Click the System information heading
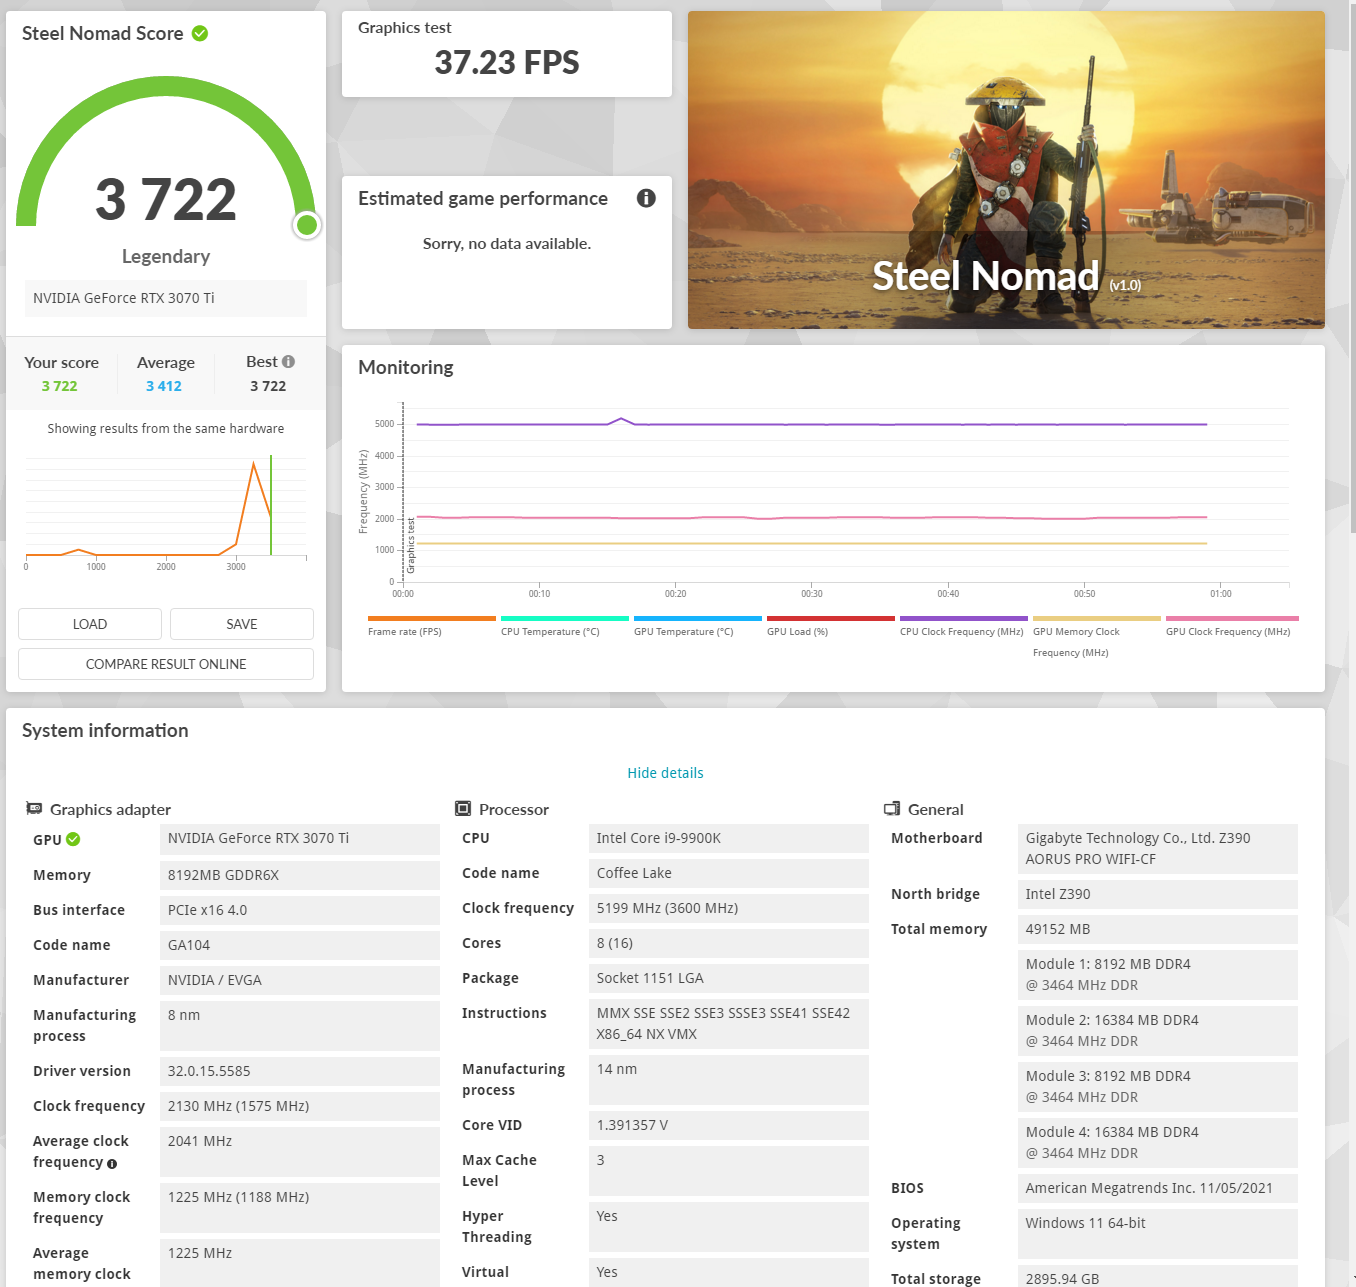 point(105,731)
